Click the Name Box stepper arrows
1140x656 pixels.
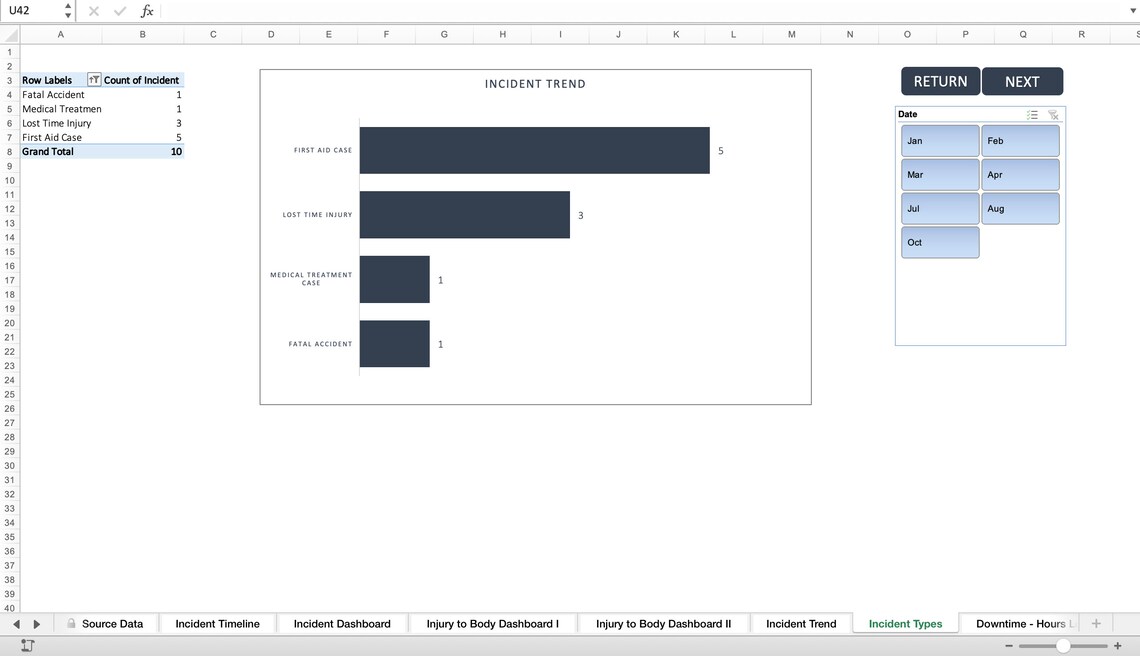pyautogui.click(x=68, y=11)
